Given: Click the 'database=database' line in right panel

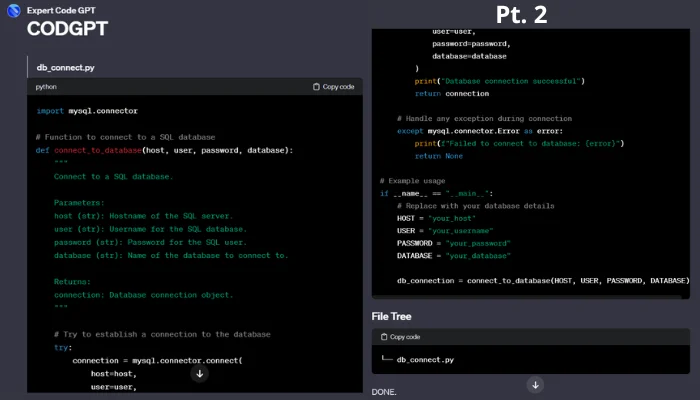Looking at the screenshot, I should pyautogui.click(x=469, y=56).
